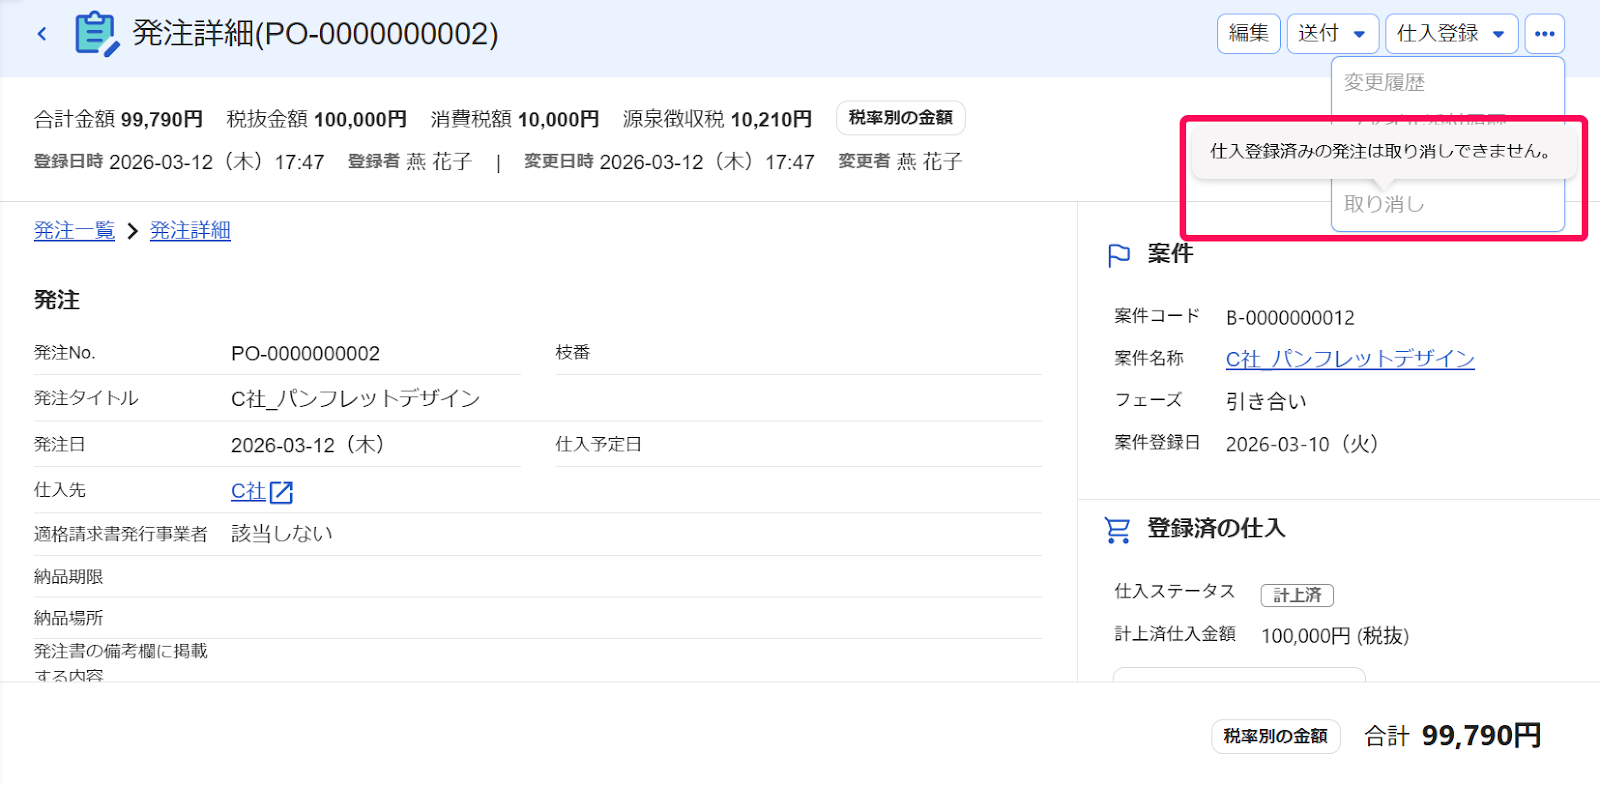Click 源泉徴収税 10,210円 text

717,119
